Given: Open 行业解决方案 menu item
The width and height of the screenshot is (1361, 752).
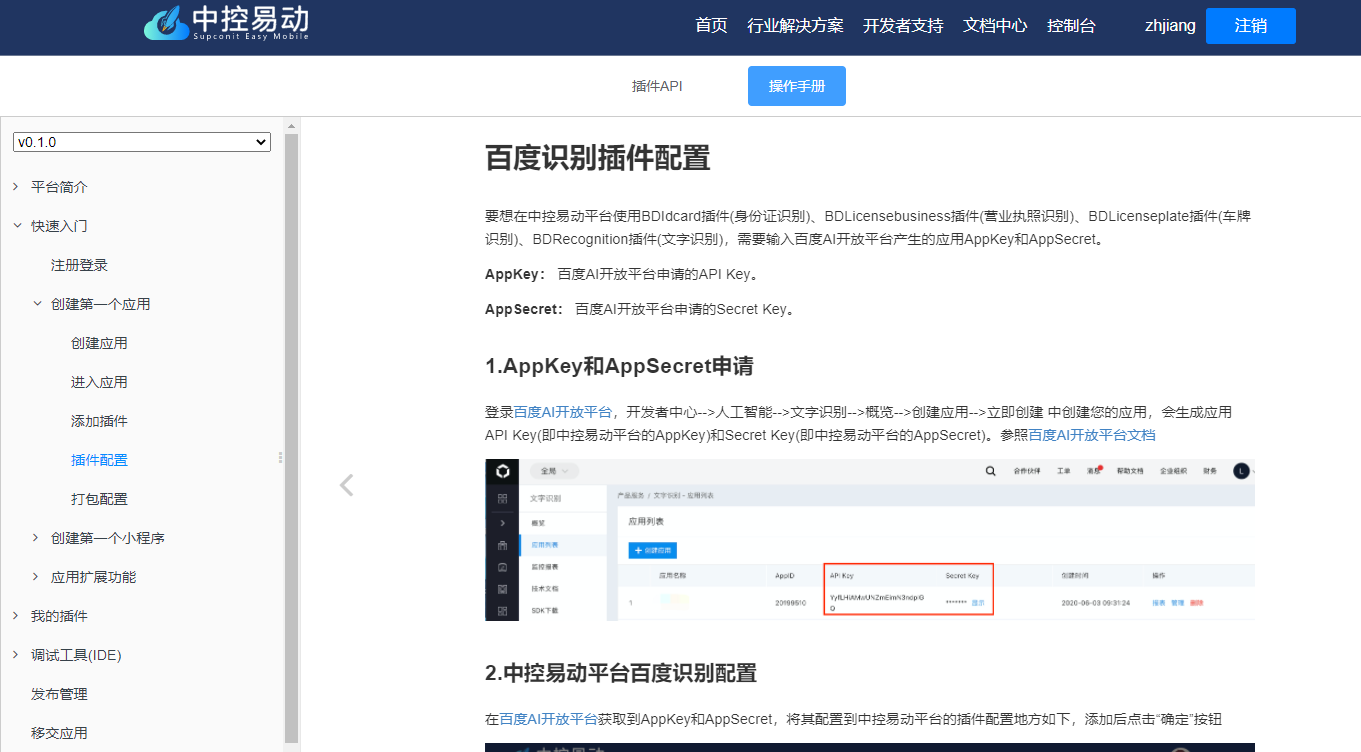Looking at the screenshot, I should tap(795, 26).
